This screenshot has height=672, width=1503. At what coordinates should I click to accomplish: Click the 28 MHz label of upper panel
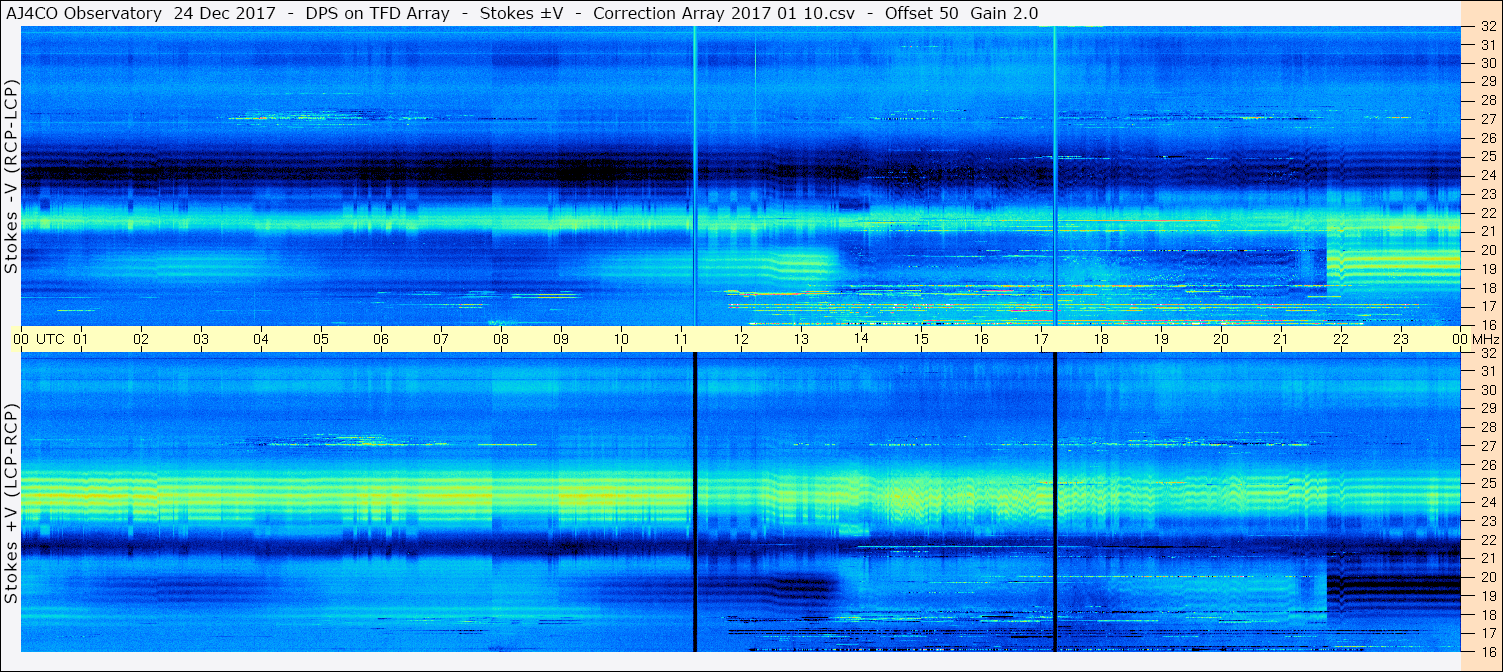tap(1488, 100)
